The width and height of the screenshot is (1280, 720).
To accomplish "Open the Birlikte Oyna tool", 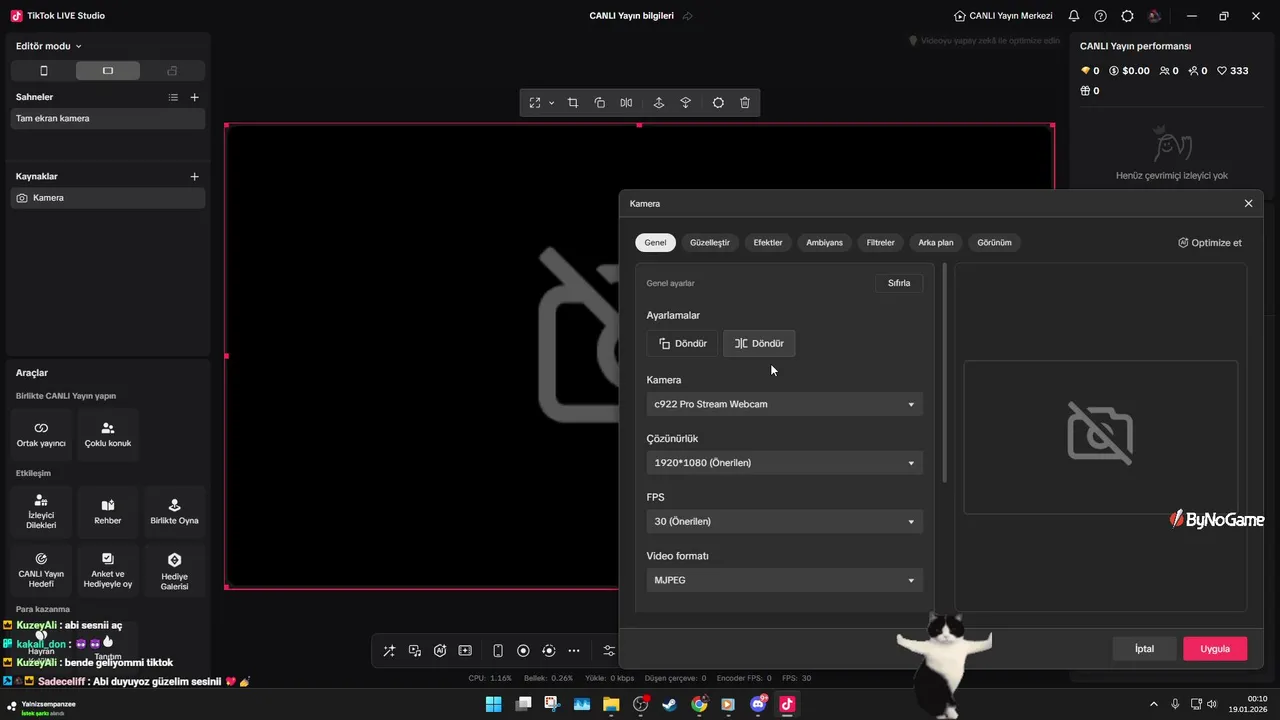I will point(174,512).
